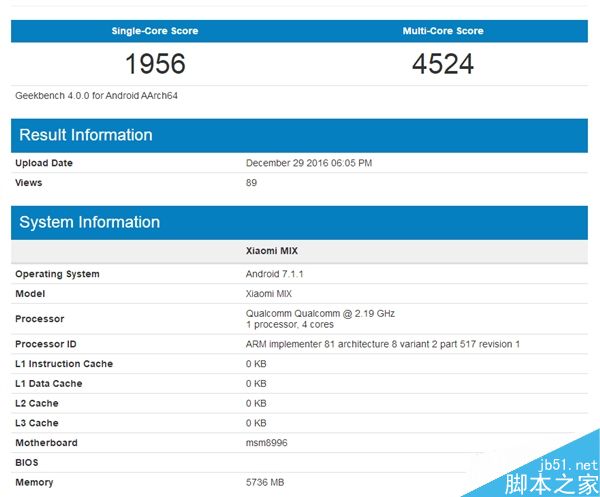Screen dimensions: 600x497
Task: Click the L2 Cache label
Action: coord(37,404)
